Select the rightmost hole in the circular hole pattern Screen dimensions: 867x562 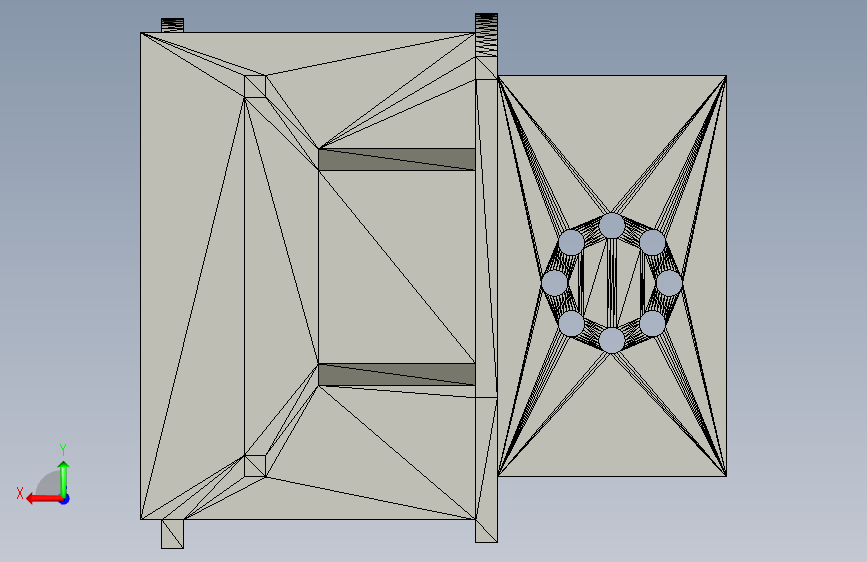(669, 283)
